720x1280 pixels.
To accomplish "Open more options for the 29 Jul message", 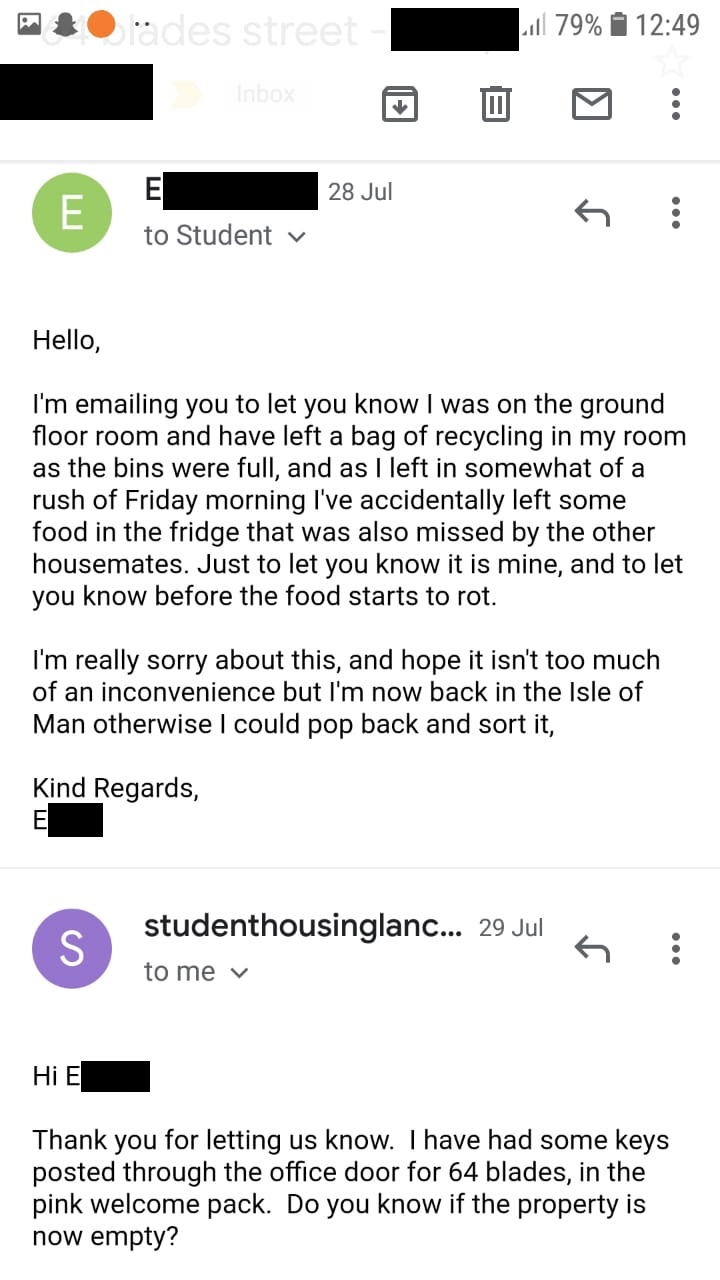I will point(677,948).
